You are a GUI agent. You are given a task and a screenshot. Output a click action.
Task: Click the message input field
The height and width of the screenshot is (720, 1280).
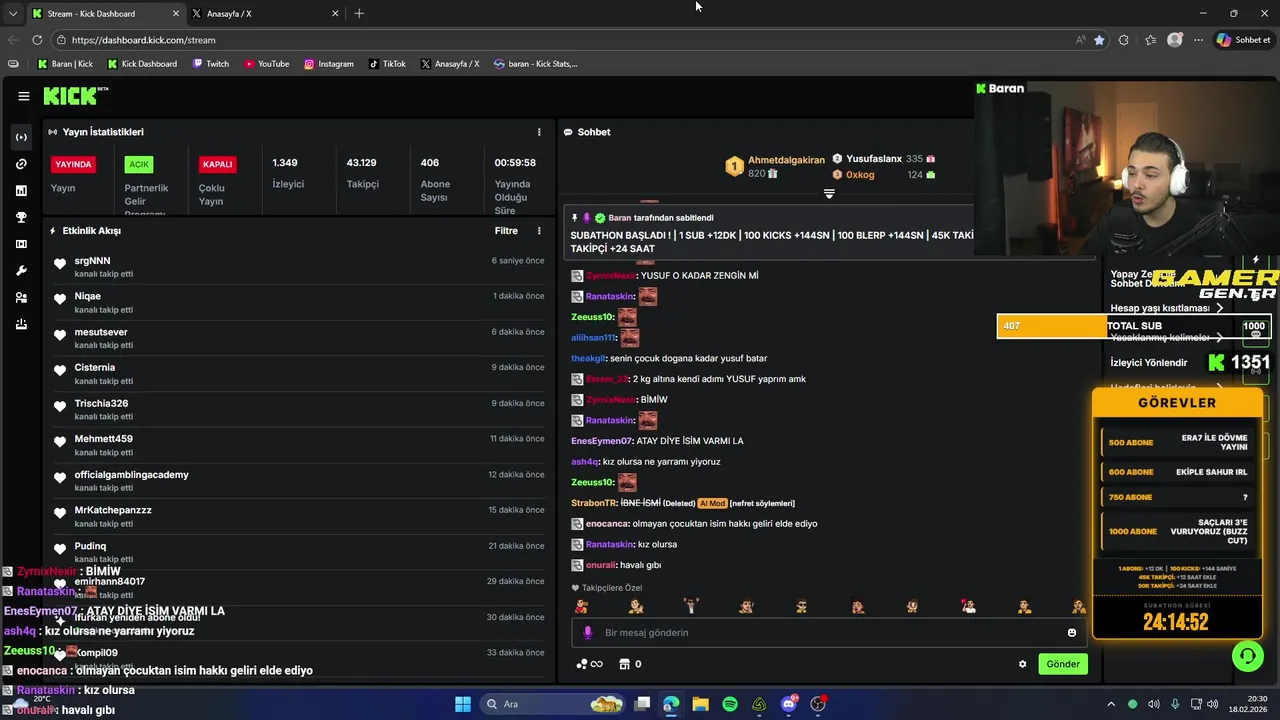[830, 633]
